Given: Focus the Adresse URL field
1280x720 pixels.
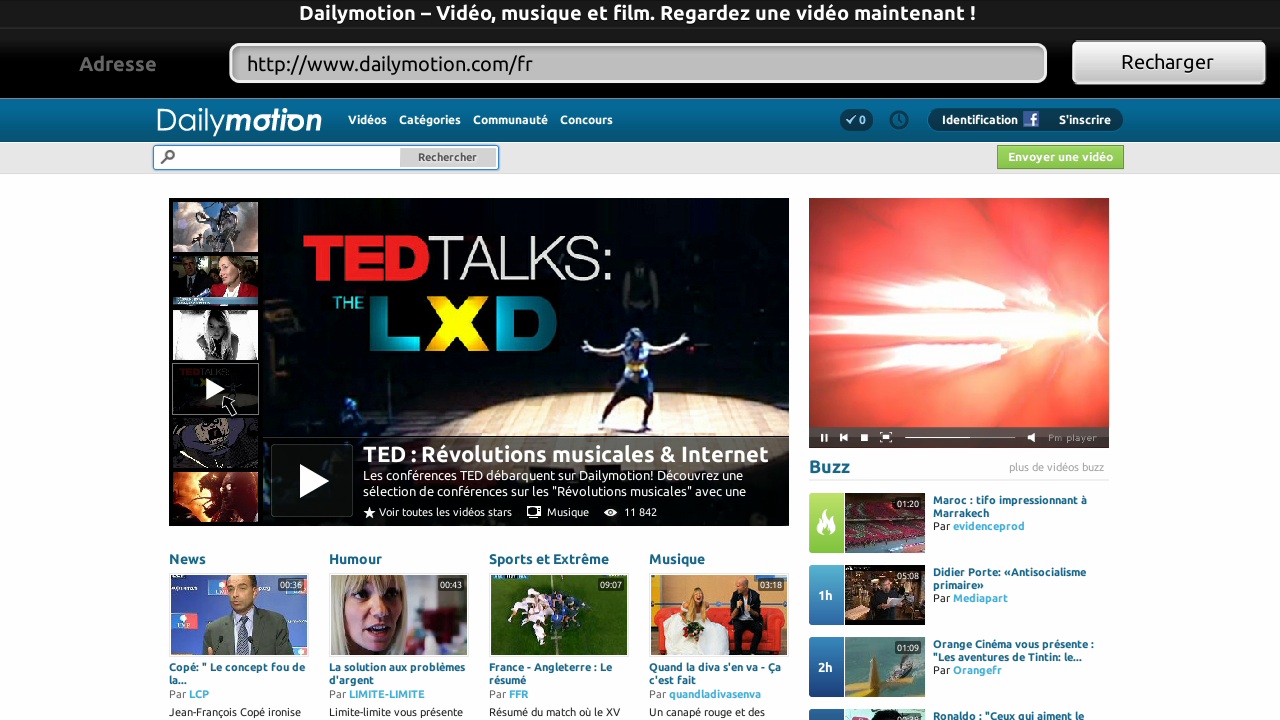Looking at the screenshot, I should [638, 63].
